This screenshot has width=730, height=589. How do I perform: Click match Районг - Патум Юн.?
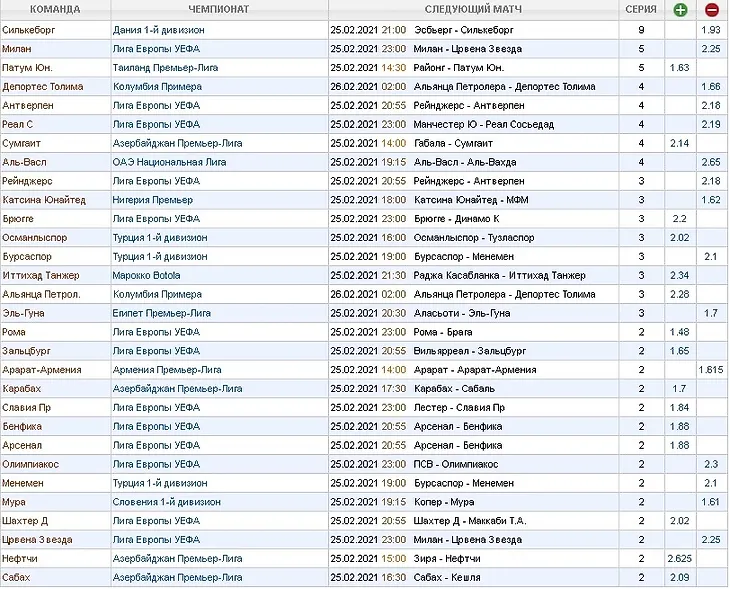(459, 68)
